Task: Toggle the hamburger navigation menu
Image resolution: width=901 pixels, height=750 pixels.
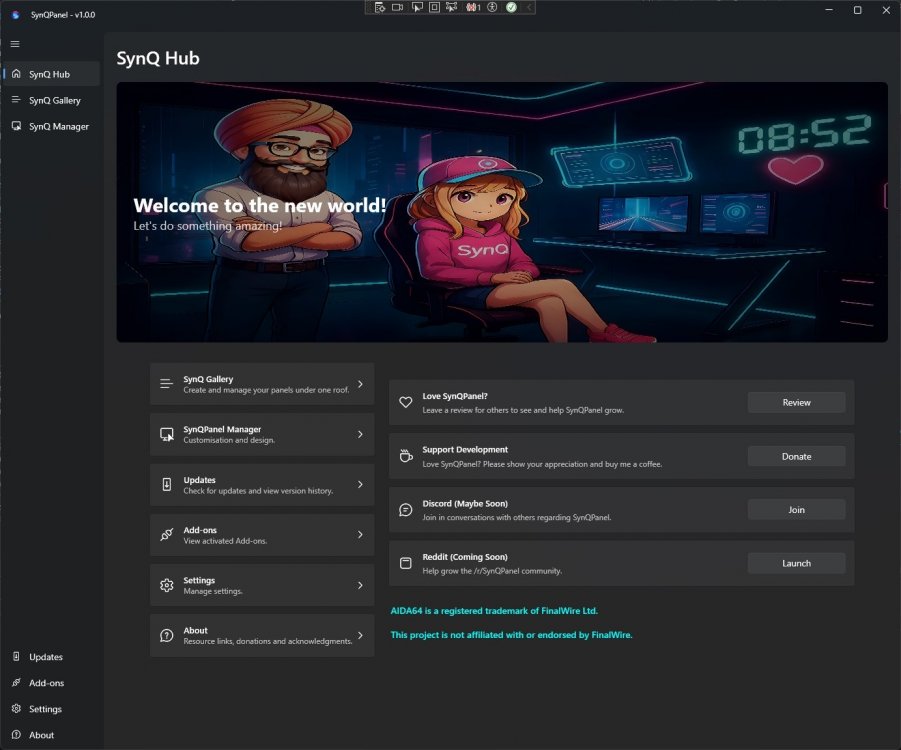Action: (15, 44)
